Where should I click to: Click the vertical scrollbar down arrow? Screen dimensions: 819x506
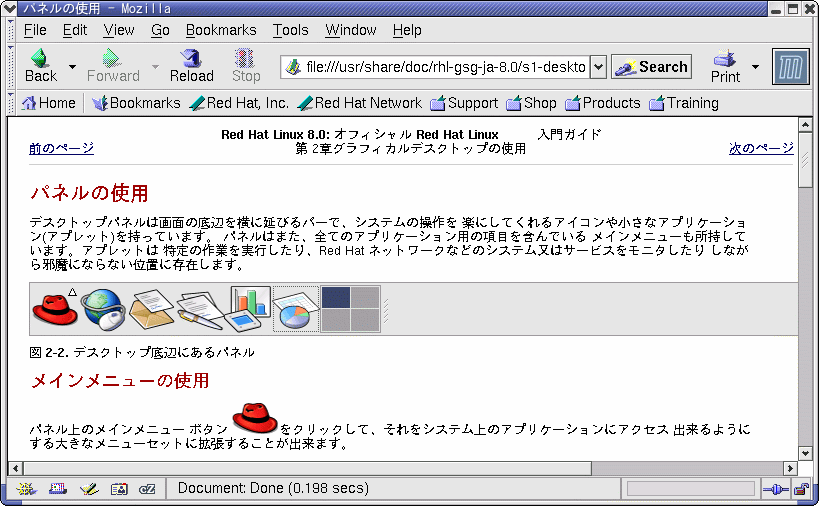coord(805,452)
